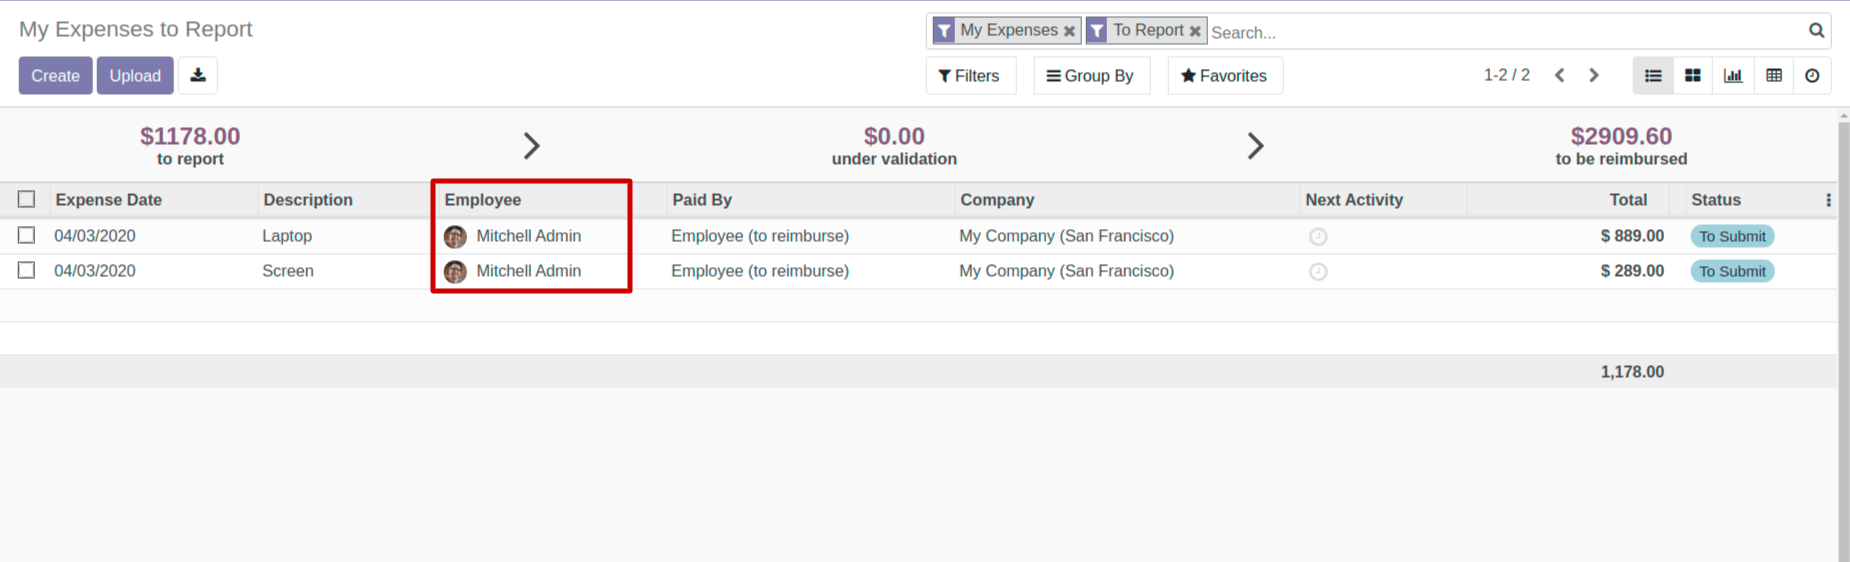
Task: Click the Create button
Action: (x=55, y=76)
